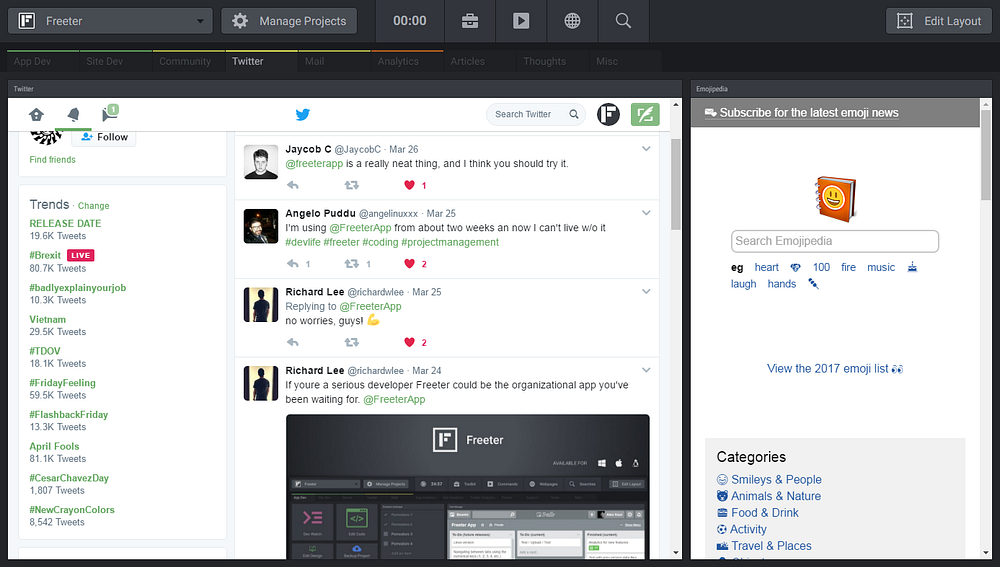The height and width of the screenshot is (567, 1000).
Task: Open the Freeter project dropdown
Action: tap(110, 21)
